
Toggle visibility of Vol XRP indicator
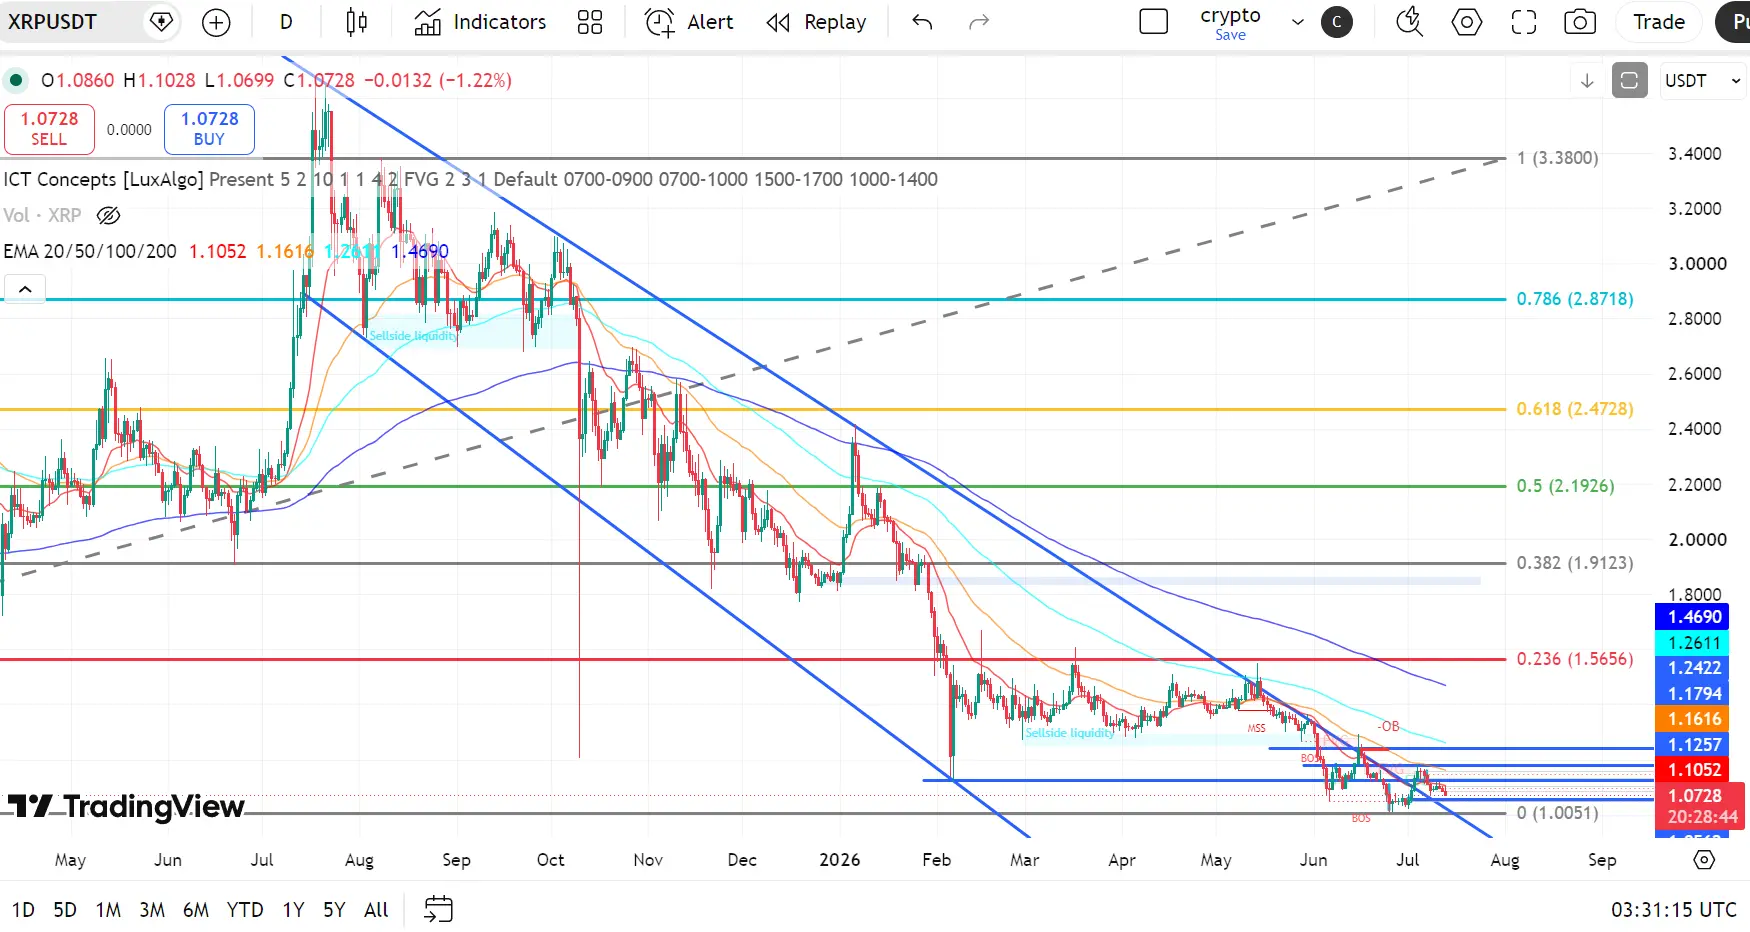[x=108, y=215]
